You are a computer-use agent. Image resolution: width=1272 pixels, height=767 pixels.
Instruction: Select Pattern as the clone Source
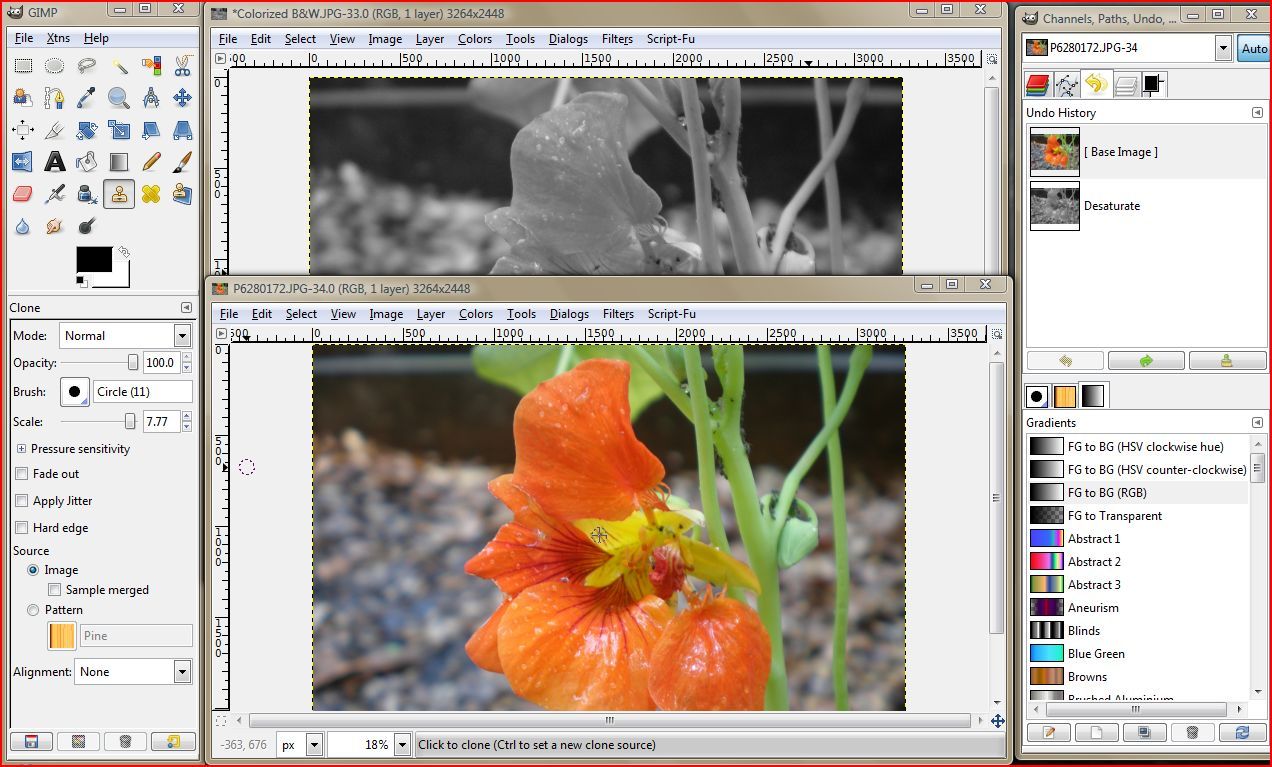click(x=31, y=609)
